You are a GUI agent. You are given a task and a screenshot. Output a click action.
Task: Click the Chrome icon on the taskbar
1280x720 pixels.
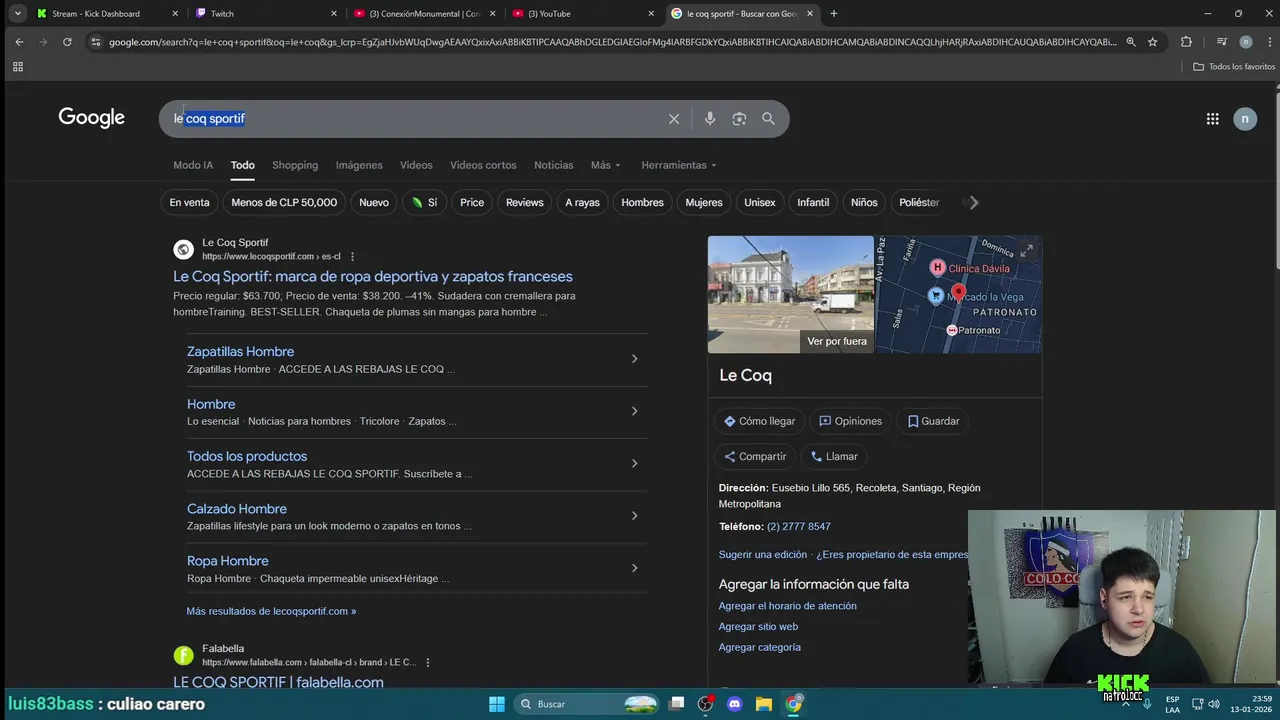pos(793,704)
